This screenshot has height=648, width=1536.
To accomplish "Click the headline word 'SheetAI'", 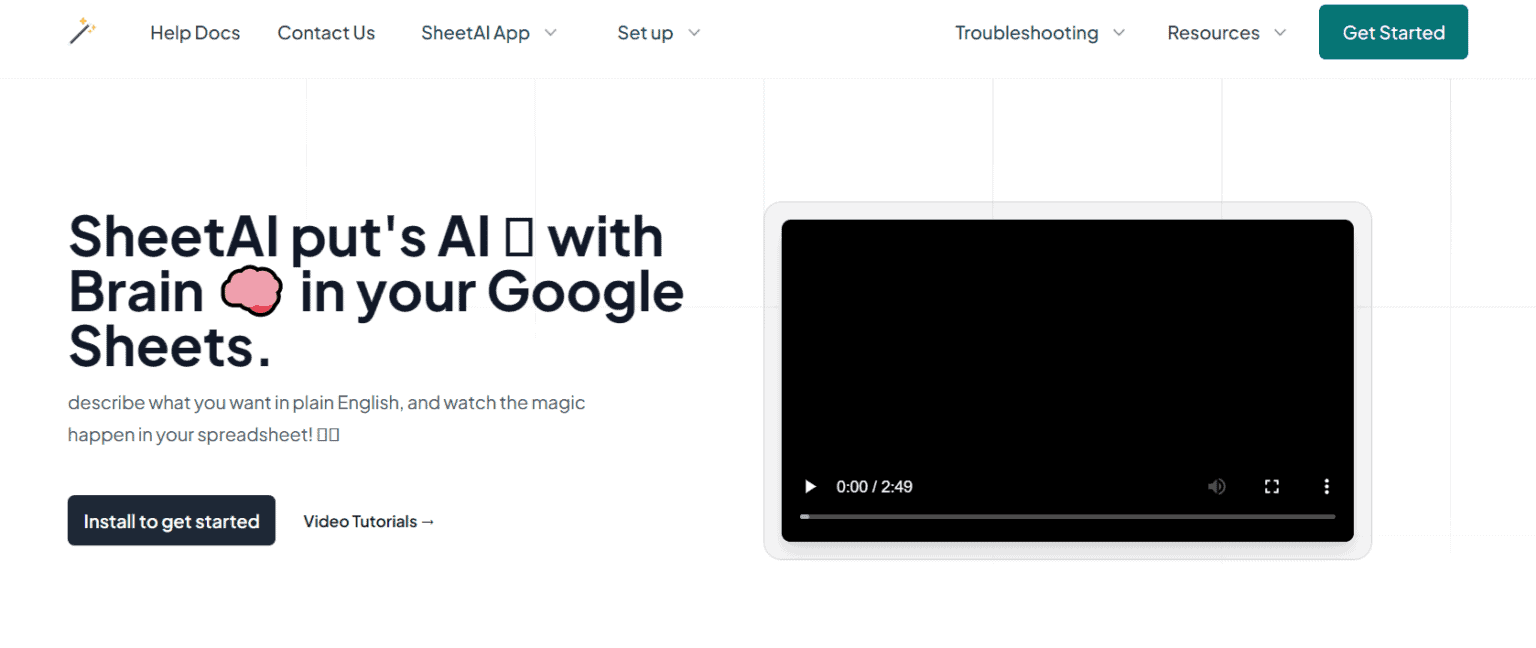I will 173,238.
